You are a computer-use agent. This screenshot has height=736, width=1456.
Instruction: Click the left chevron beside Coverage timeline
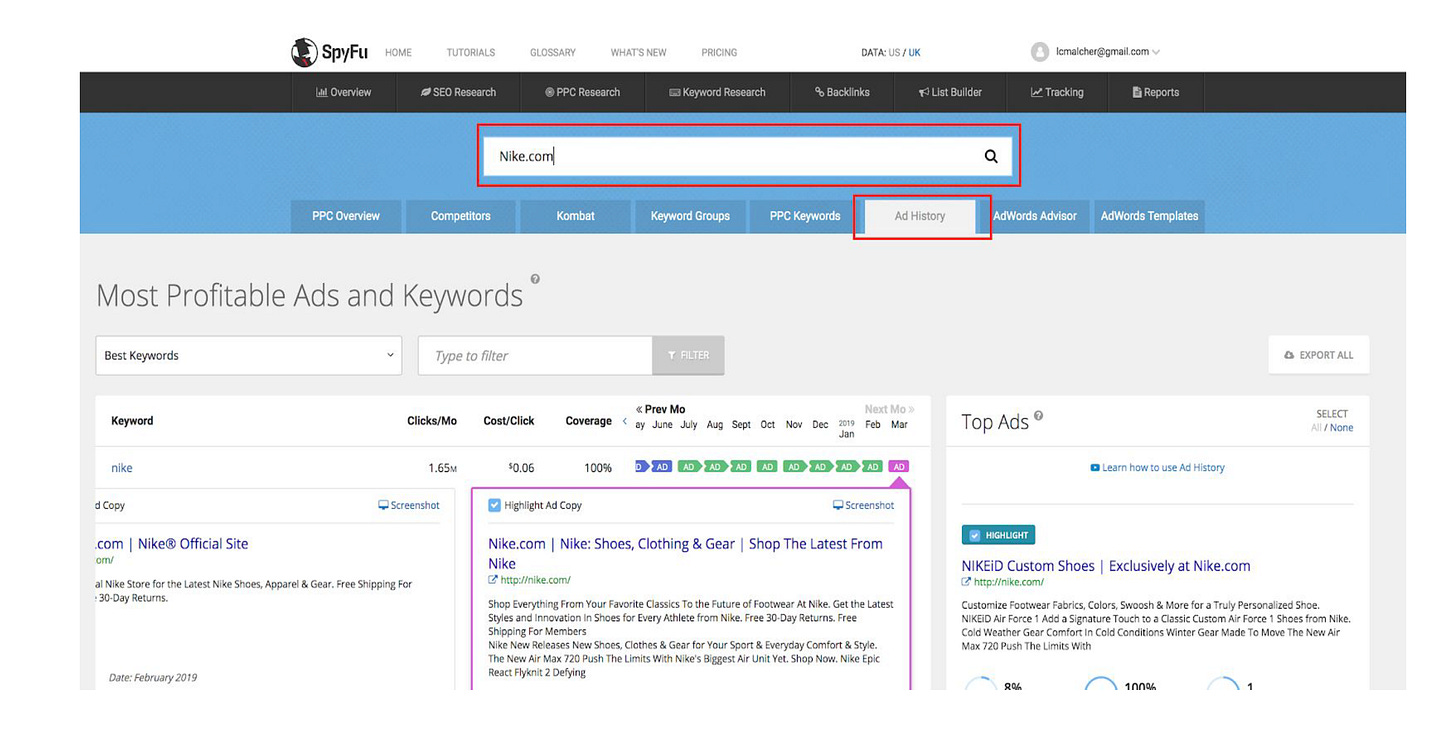click(625, 421)
